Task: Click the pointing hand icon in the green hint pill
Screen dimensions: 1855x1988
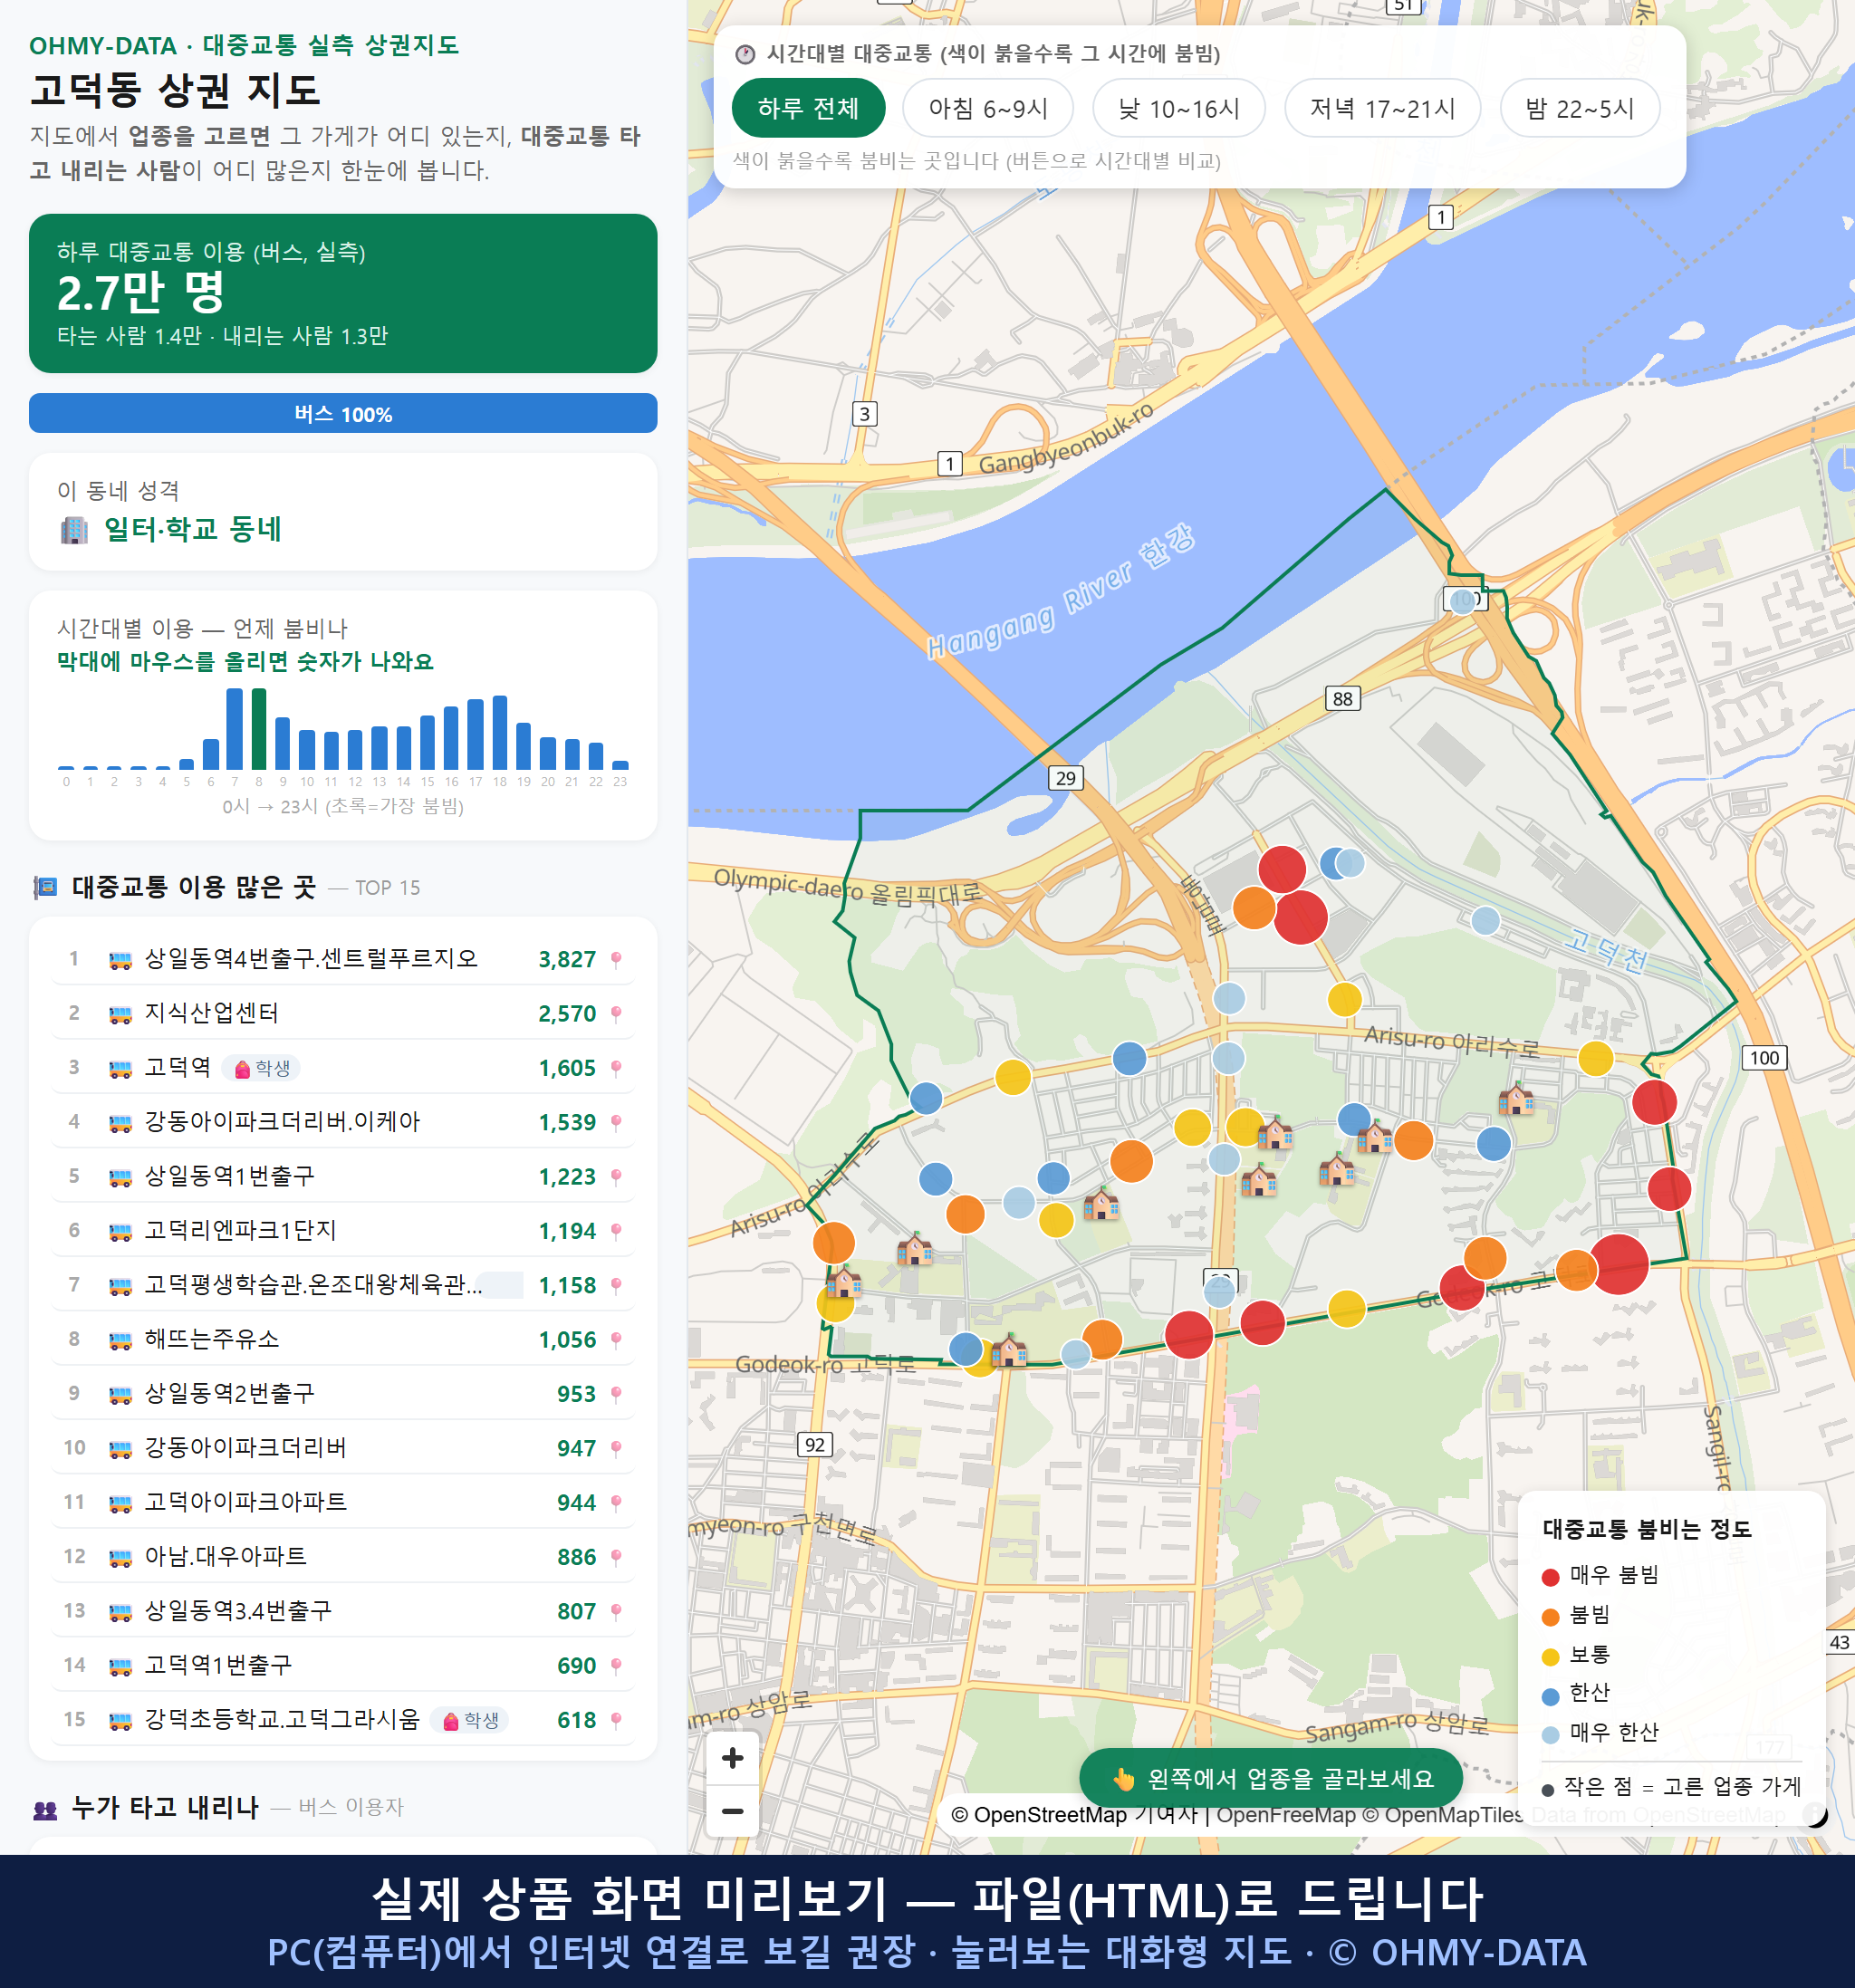Action: [x=1124, y=1779]
